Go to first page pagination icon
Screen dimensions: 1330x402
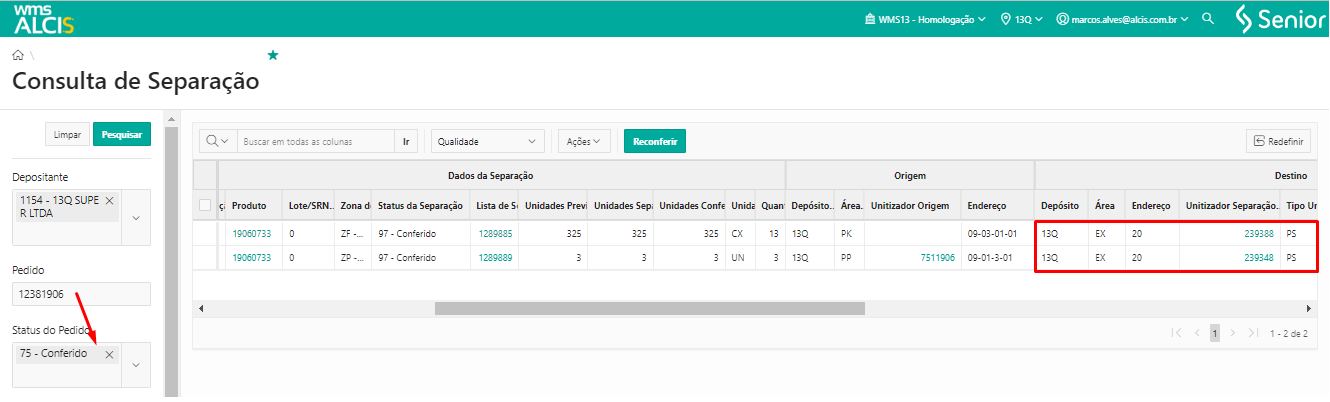pos(1176,333)
